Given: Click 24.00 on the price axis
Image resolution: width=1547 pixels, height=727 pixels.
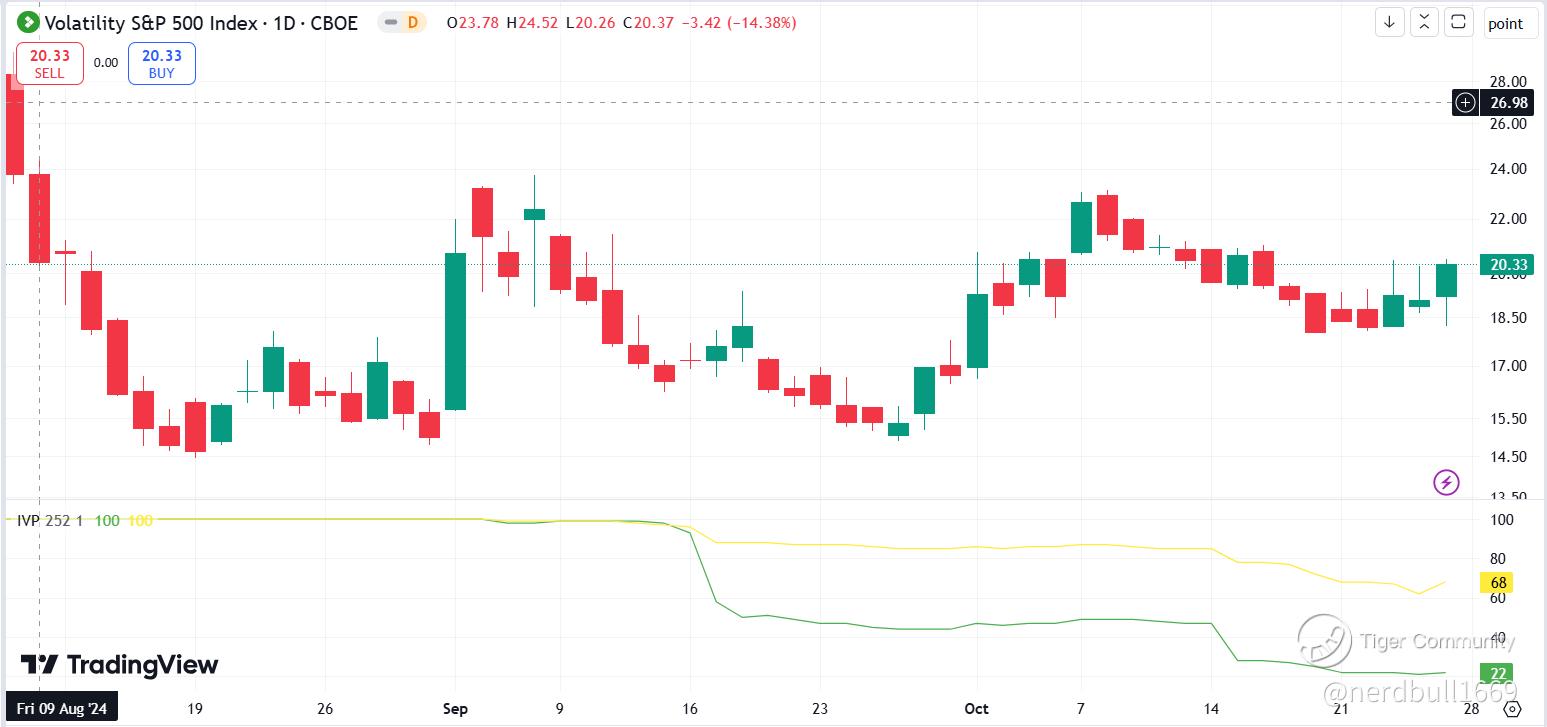Looking at the screenshot, I should click(x=1508, y=169).
